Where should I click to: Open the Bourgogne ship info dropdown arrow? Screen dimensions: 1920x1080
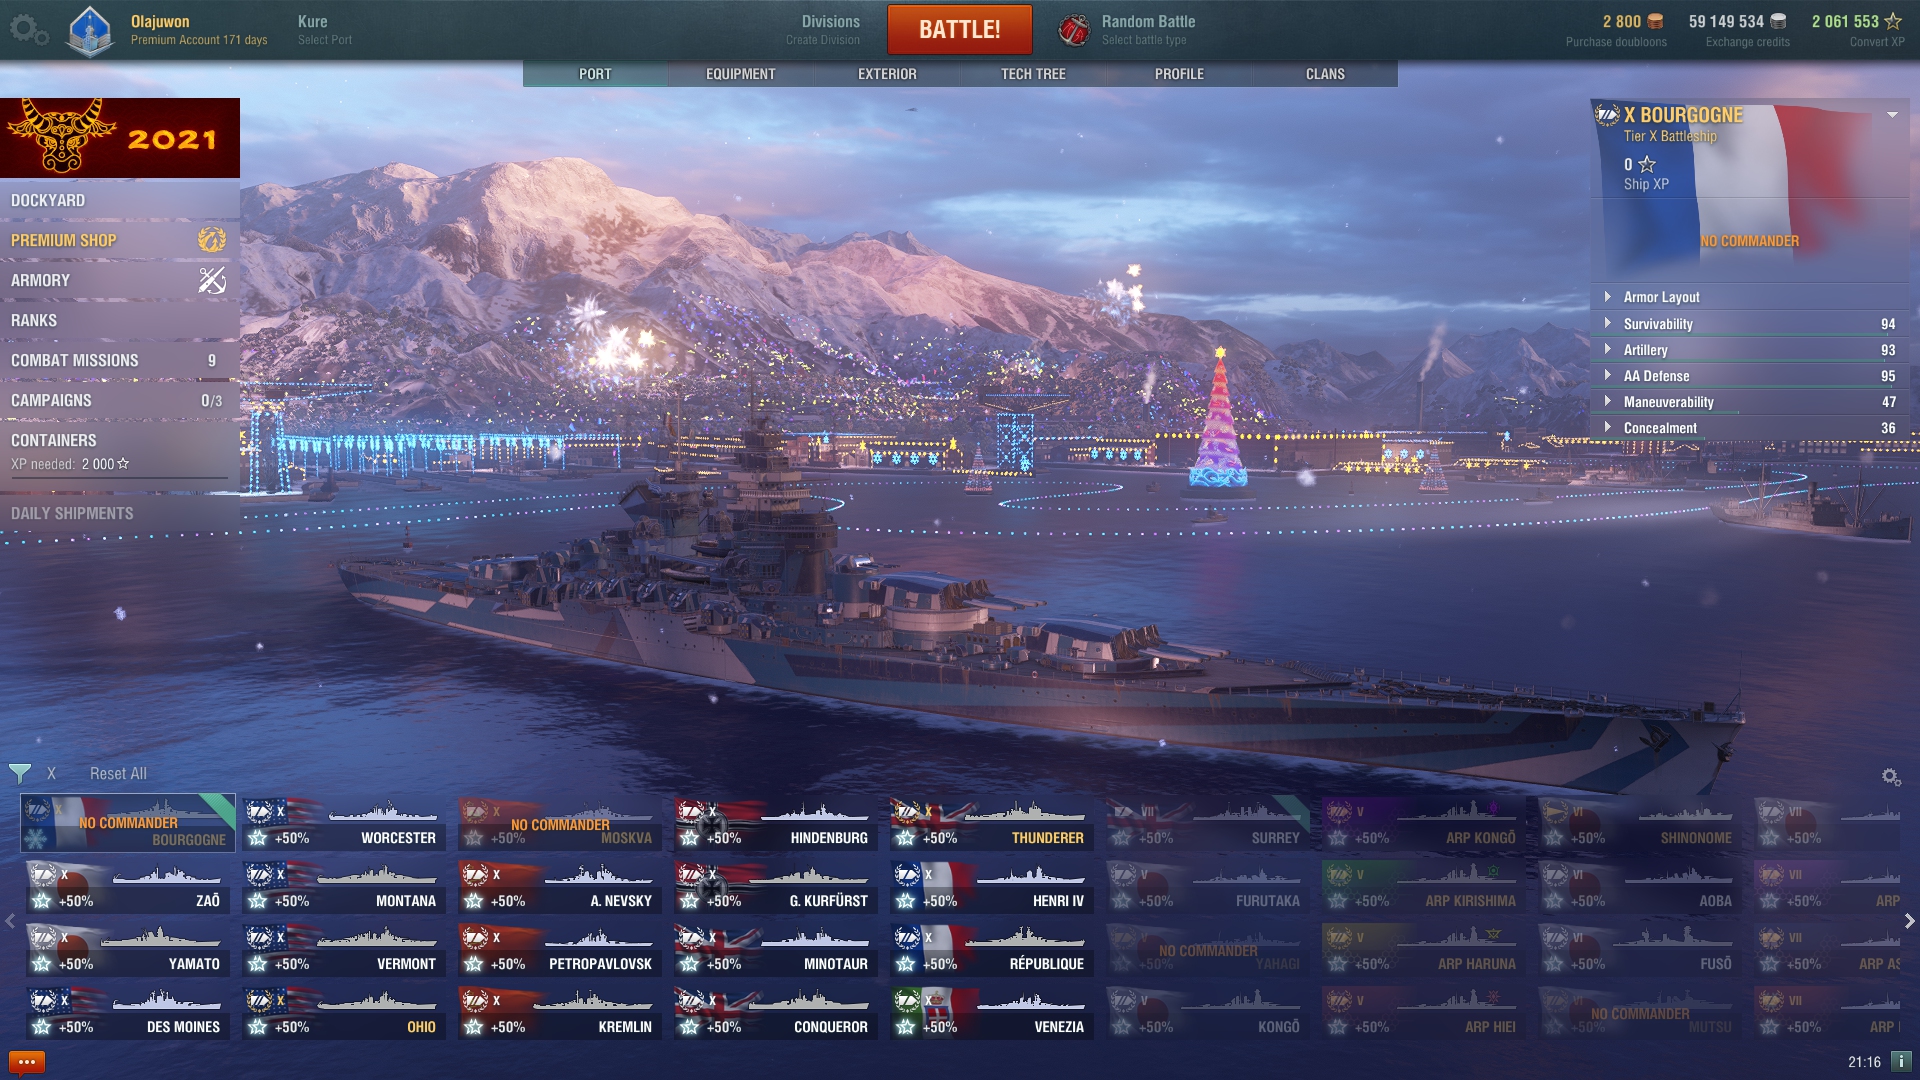point(1892,115)
